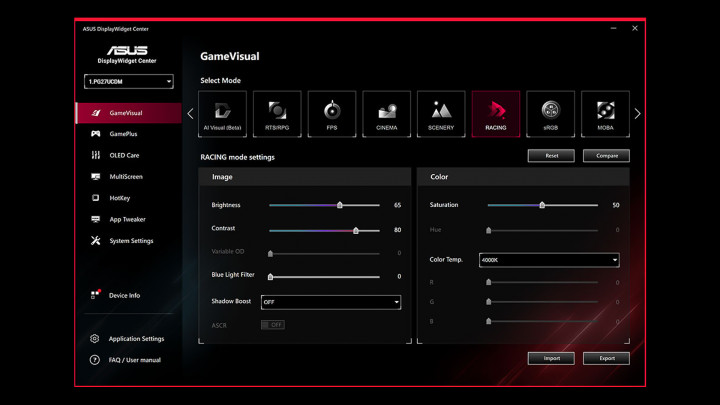
Task: Open the HotKey section
Action: (129, 198)
